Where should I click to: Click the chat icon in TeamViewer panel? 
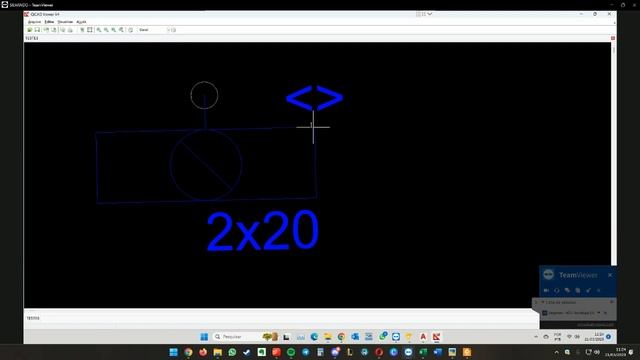point(567,290)
